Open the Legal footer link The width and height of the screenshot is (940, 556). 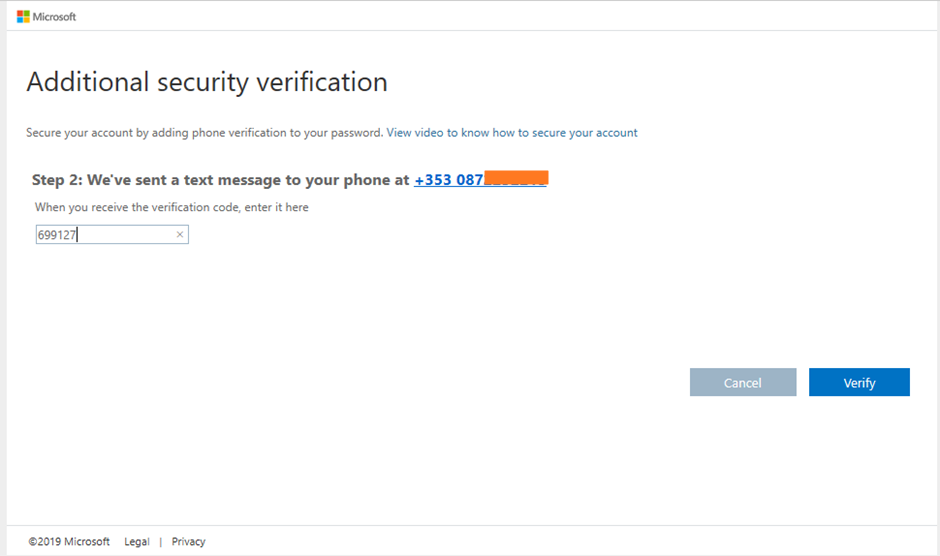click(x=137, y=542)
